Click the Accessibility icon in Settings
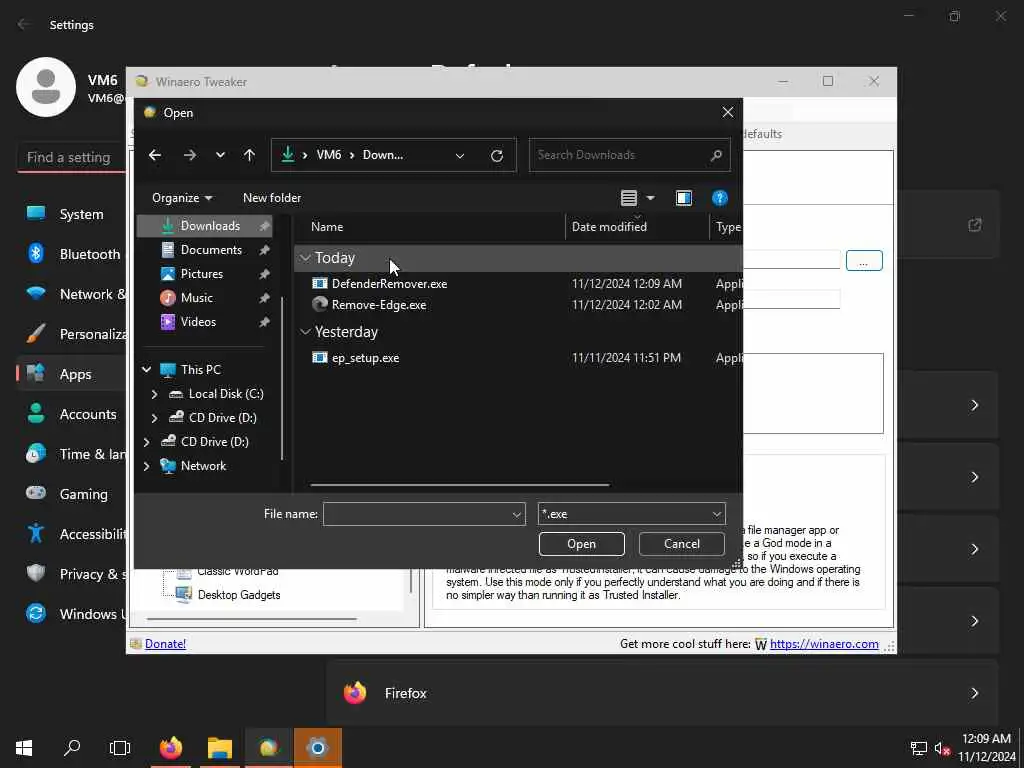 pos(36,534)
